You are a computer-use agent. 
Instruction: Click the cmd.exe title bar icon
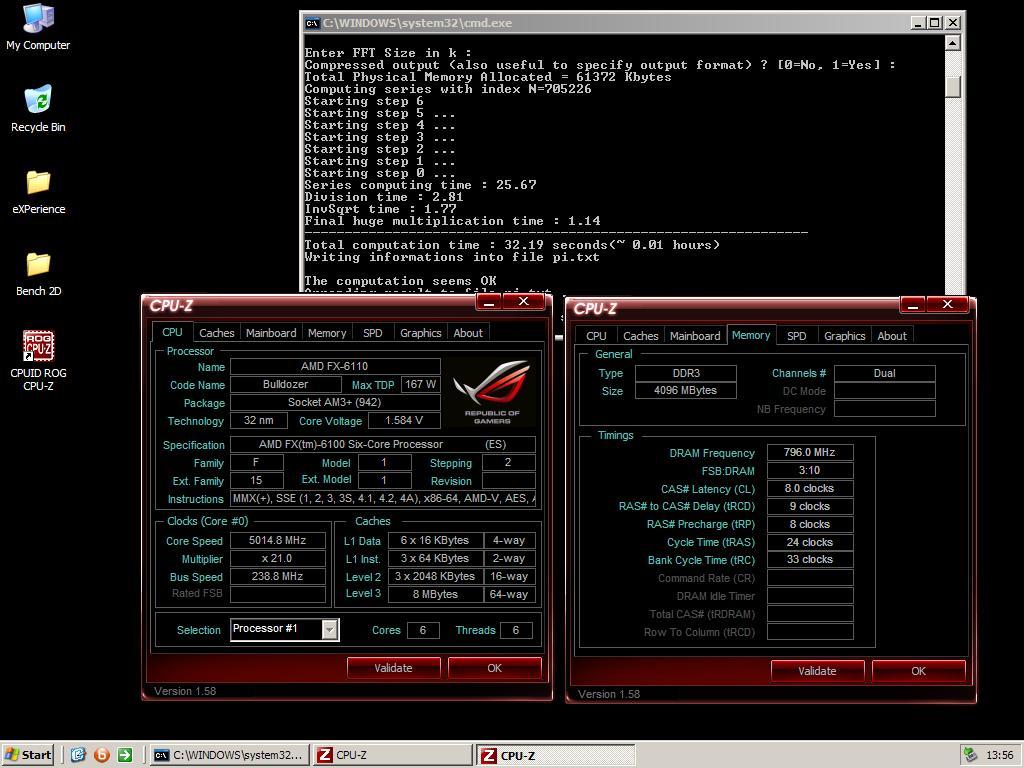pos(312,23)
